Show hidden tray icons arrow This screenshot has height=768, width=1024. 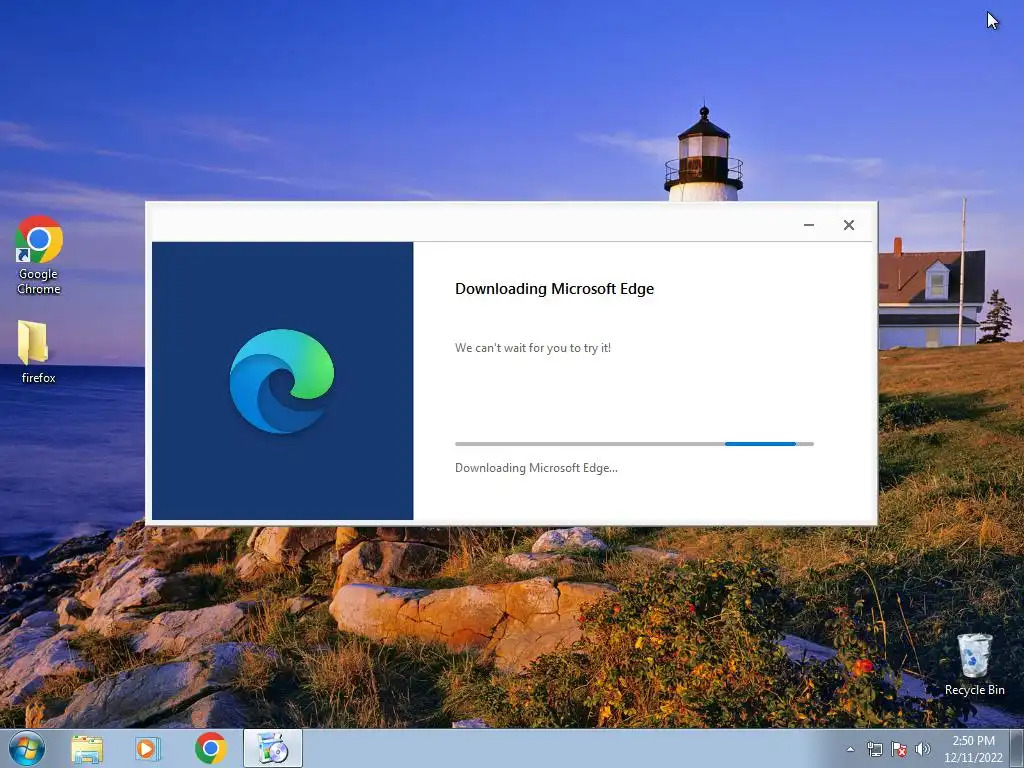click(850, 749)
